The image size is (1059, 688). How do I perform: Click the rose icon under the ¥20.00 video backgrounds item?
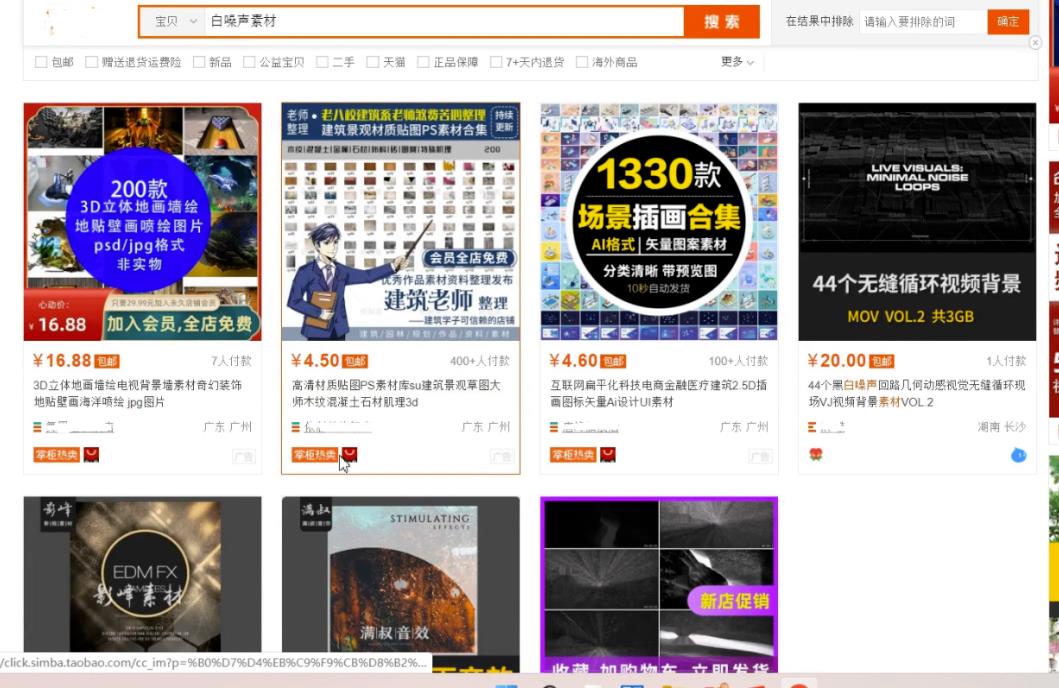pyautogui.click(x=816, y=453)
